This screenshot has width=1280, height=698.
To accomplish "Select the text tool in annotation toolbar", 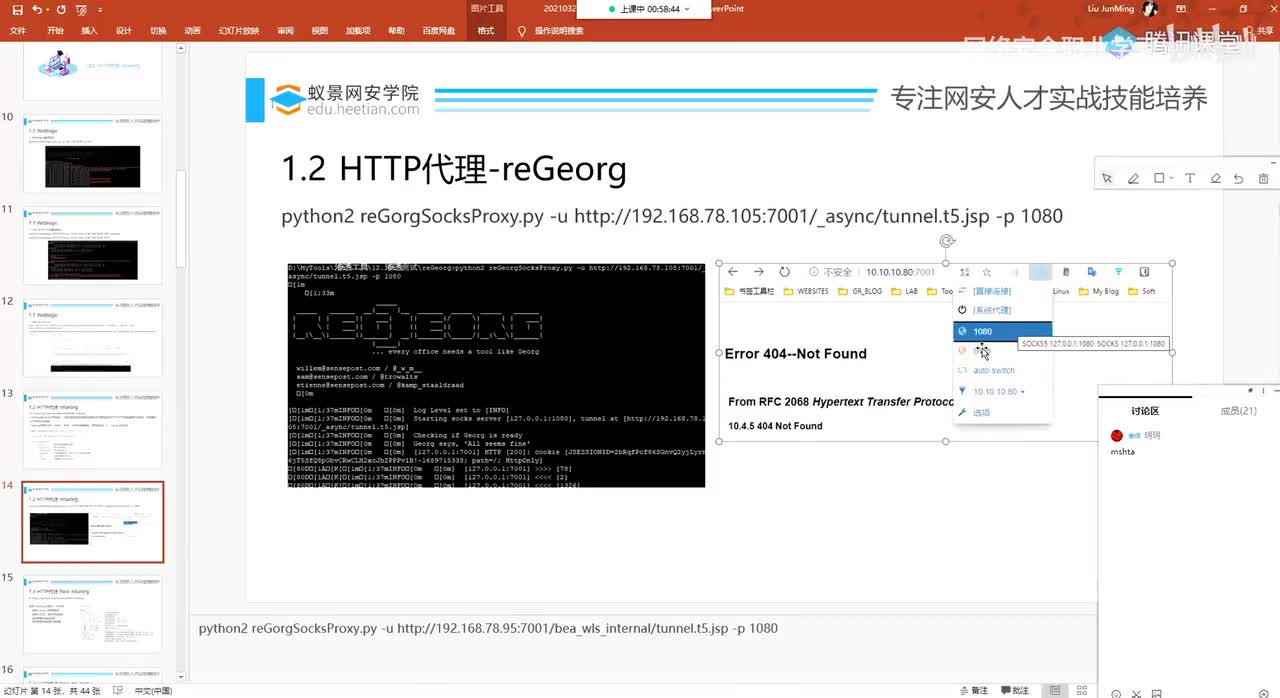I will click(x=1190, y=178).
